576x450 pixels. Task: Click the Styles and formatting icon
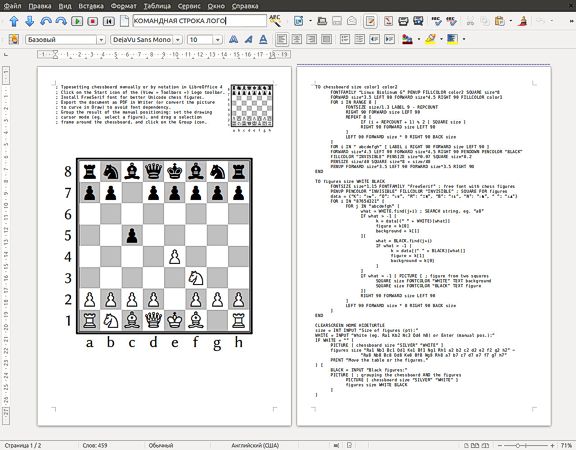tap(14, 39)
